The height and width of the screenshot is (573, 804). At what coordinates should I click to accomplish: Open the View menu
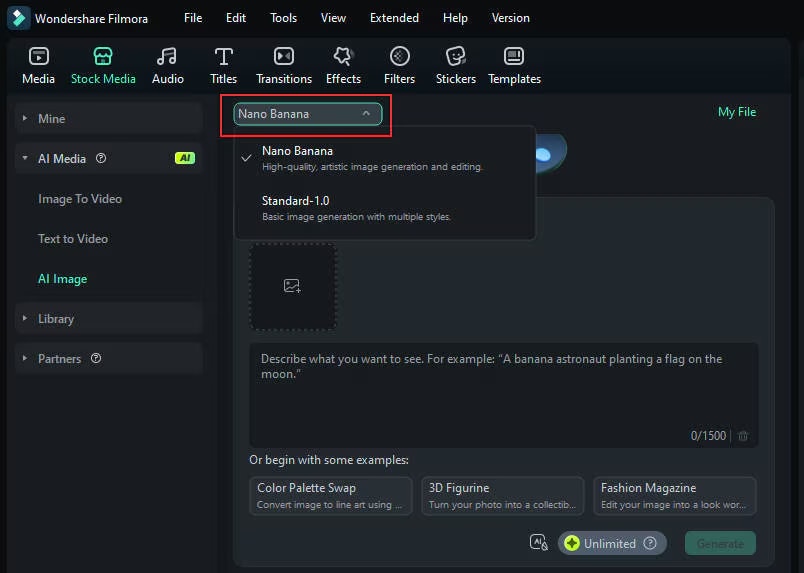(x=333, y=18)
